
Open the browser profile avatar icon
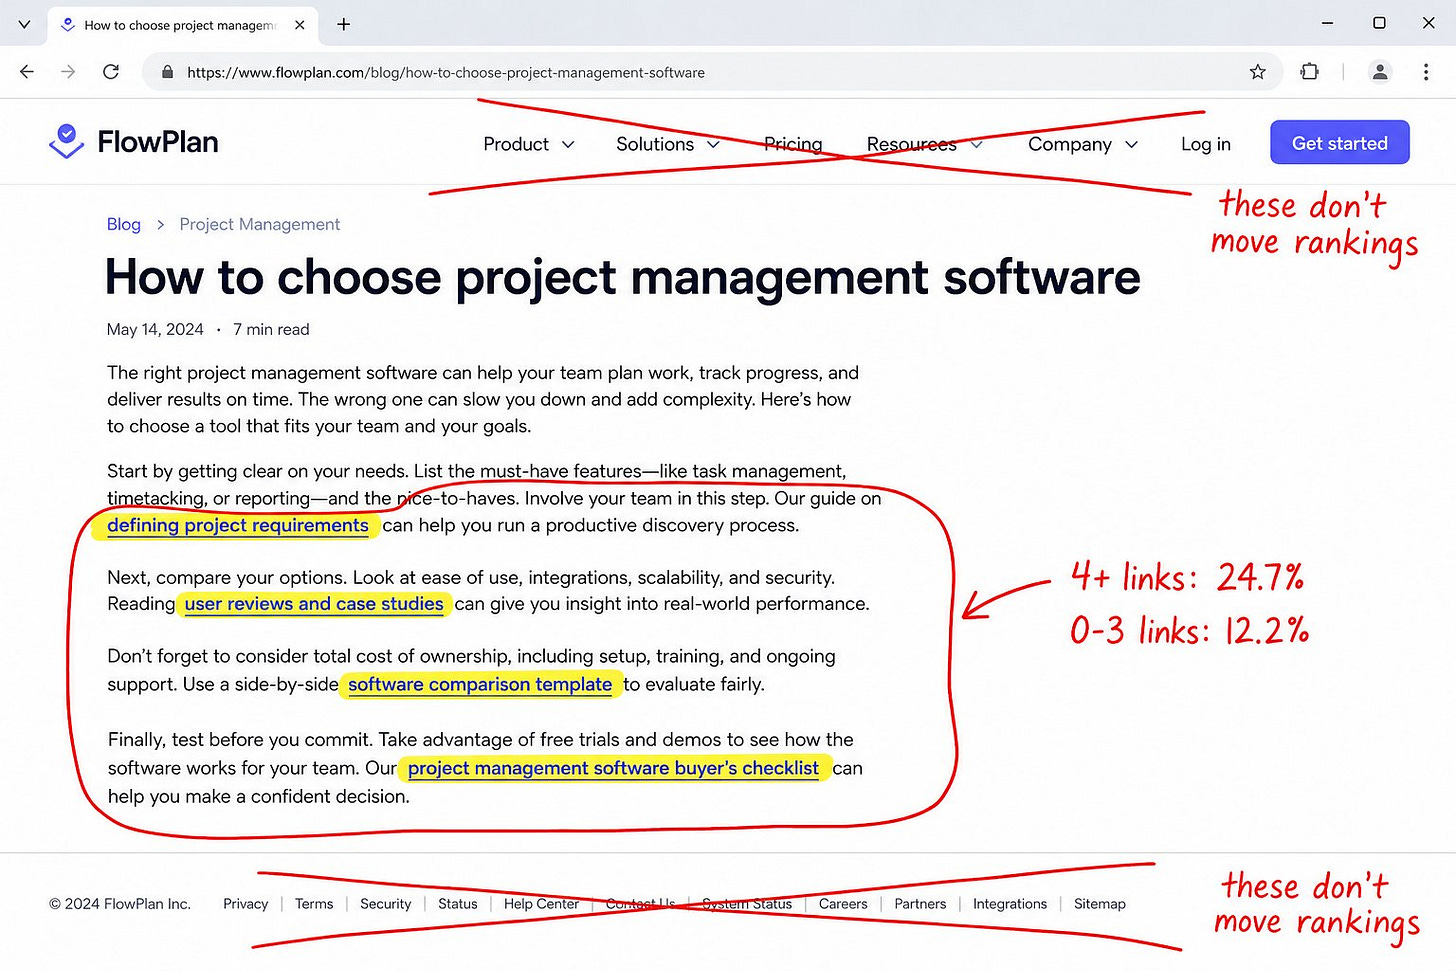[1380, 72]
